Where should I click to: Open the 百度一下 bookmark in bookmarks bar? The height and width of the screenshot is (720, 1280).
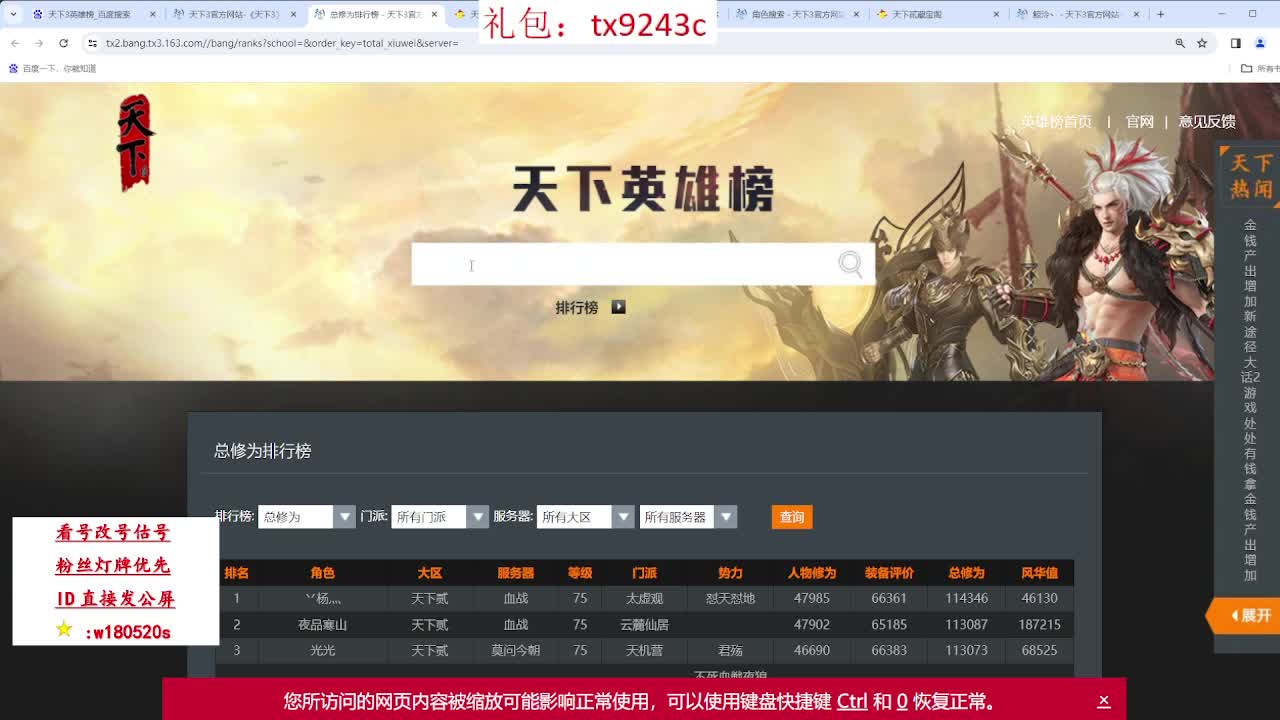[52, 68]
